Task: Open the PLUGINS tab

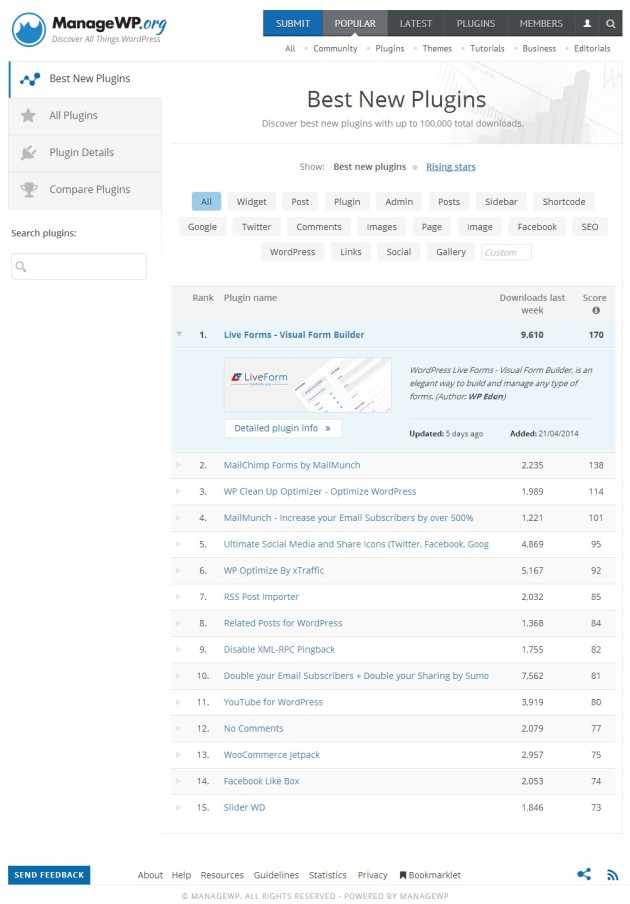Action: coord(476,24)
